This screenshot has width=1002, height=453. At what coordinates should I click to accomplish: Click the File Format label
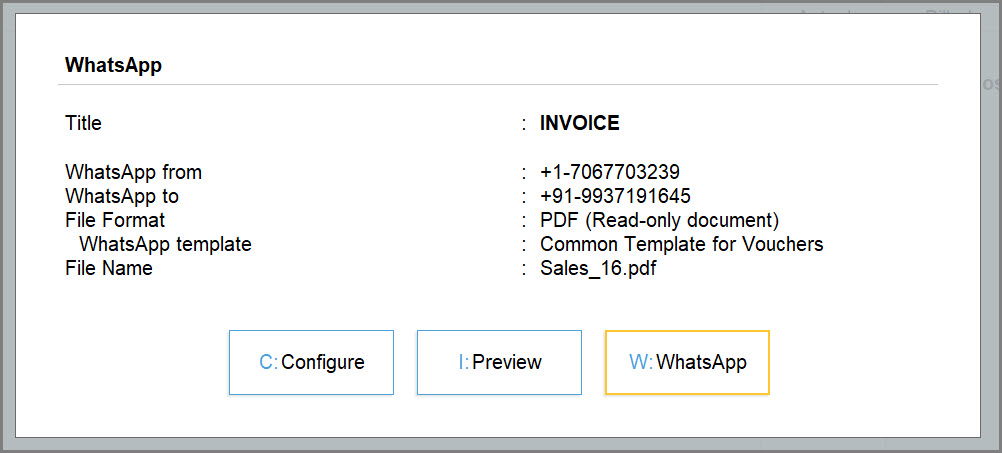(115, 220)
